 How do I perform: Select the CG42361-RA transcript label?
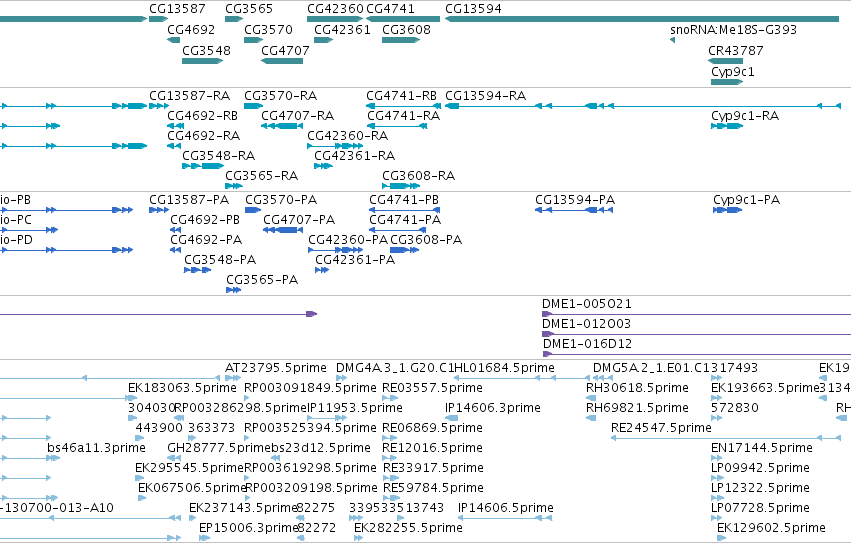355,156
